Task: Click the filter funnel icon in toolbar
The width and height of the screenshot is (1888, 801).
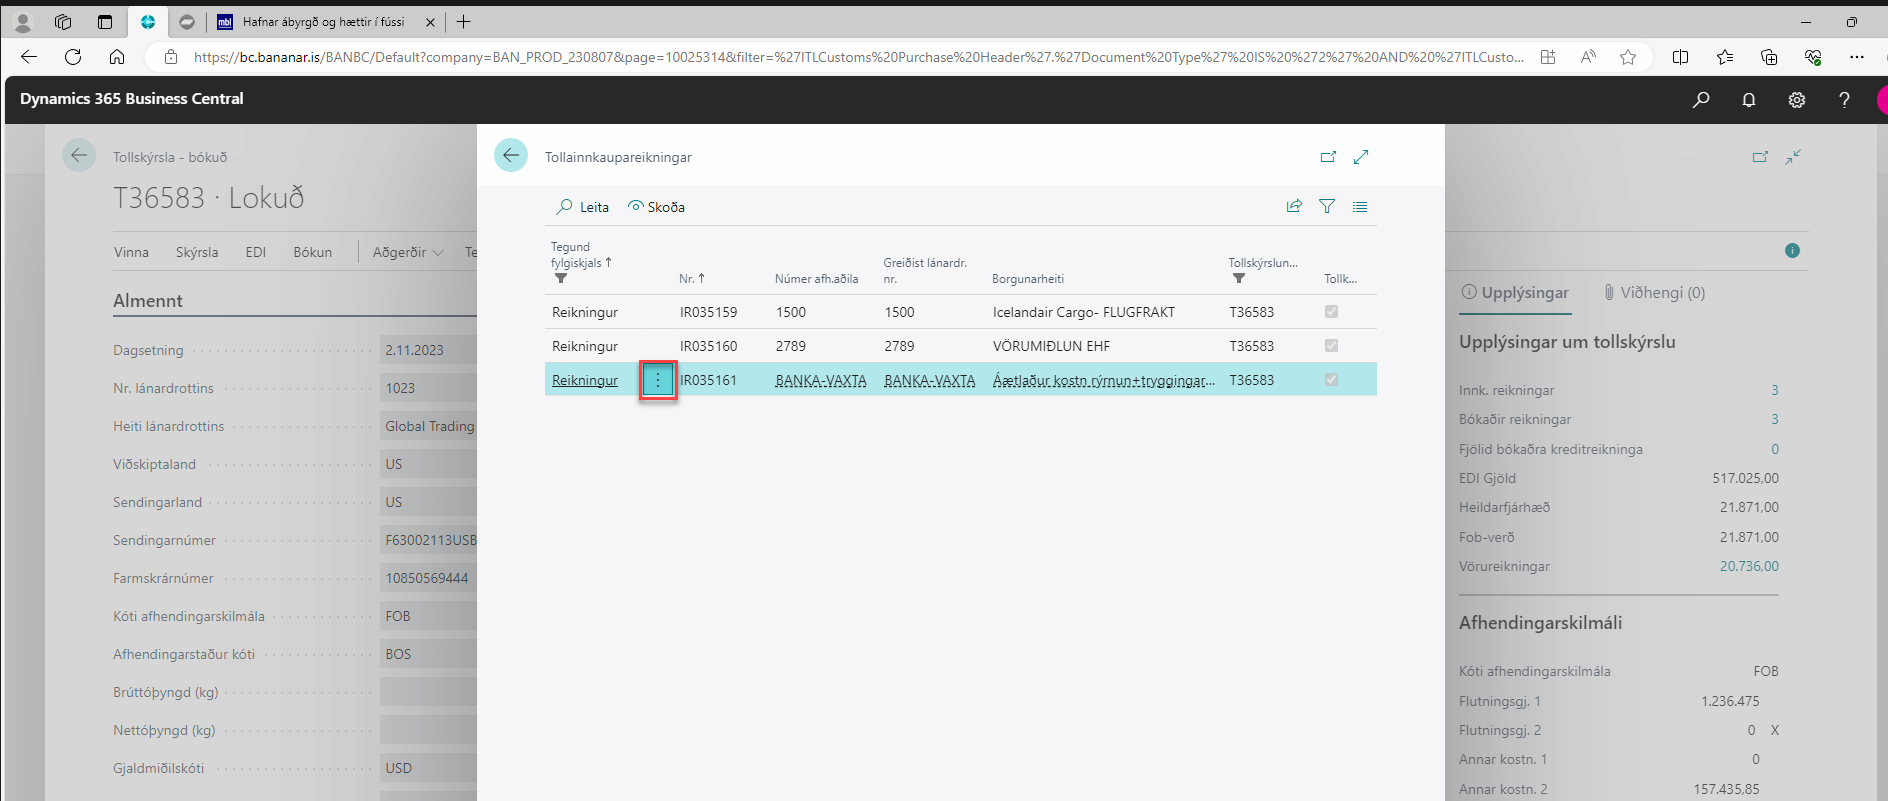Action: 1327,206
